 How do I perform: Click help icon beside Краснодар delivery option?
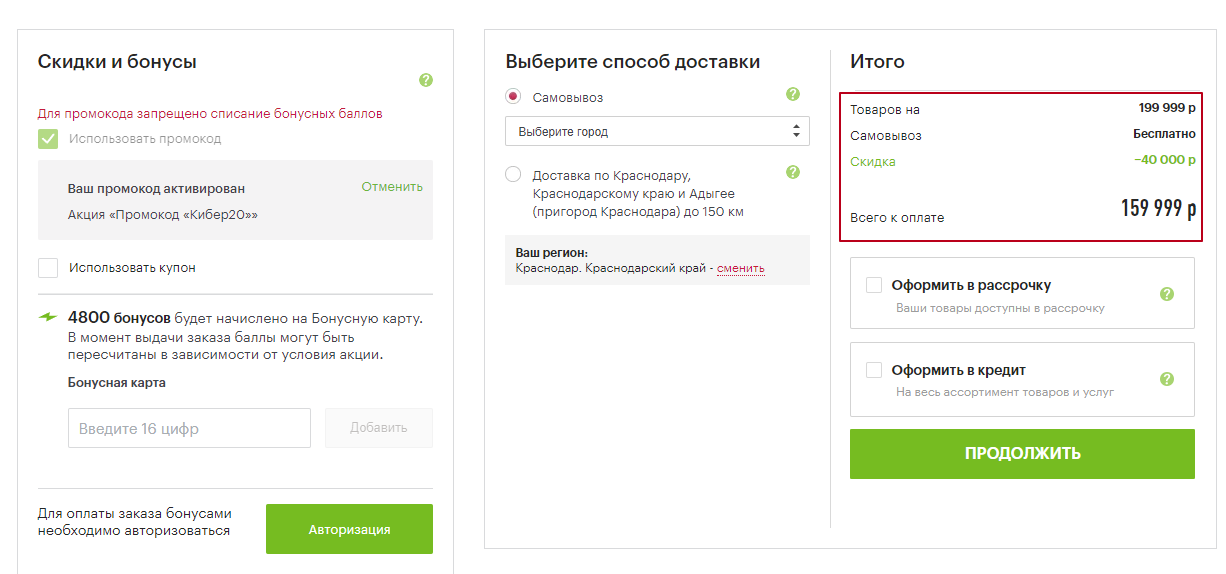(793, 172)
